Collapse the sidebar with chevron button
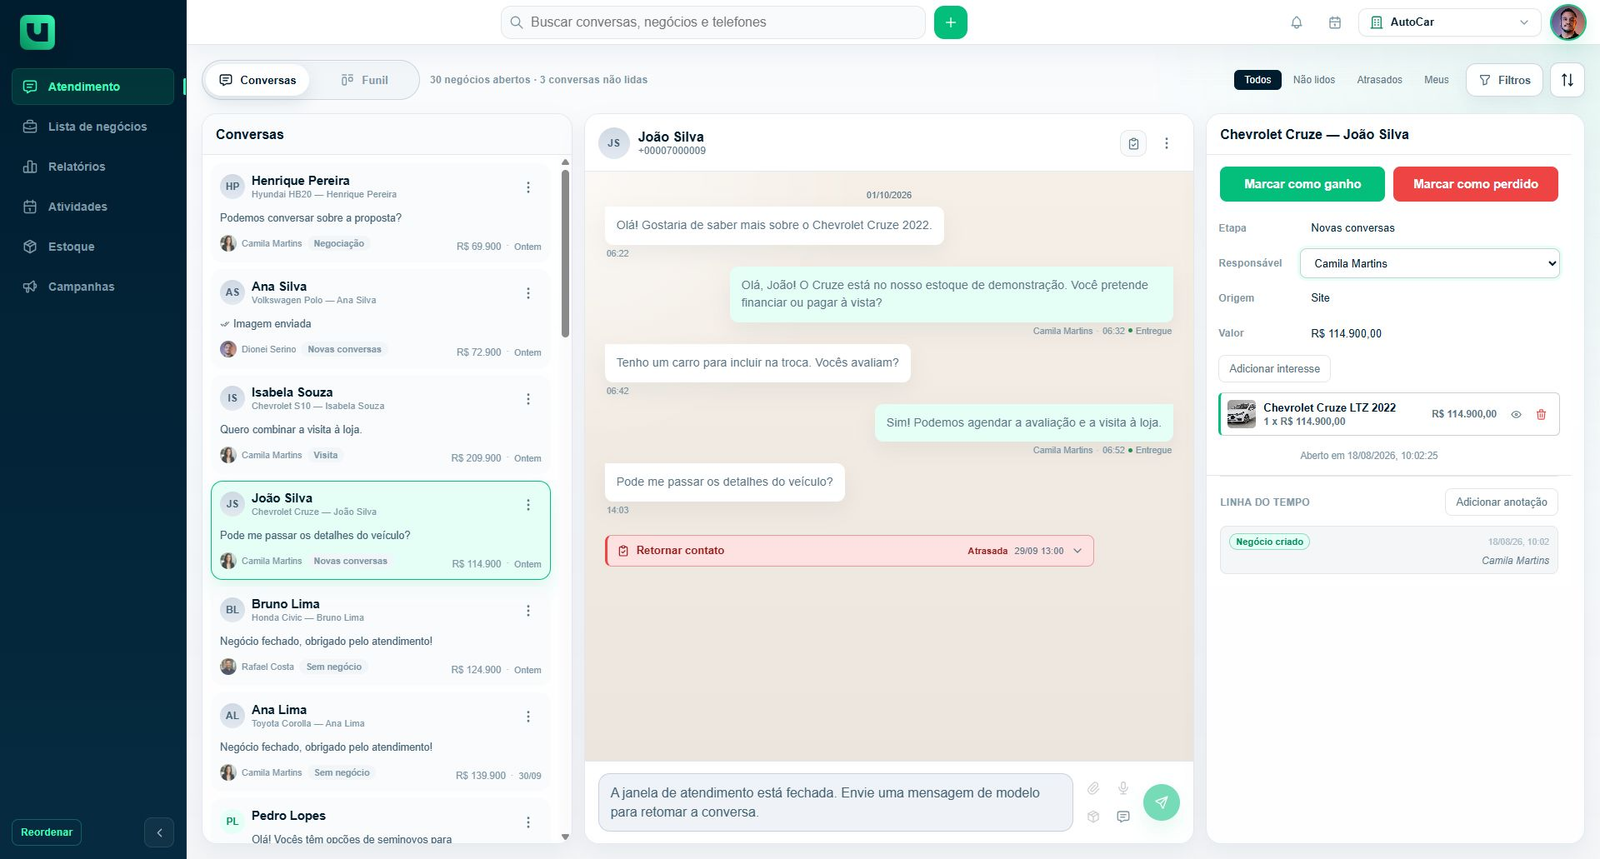Image resolution: width=1600 pixels, height=859 pixels. click(x=159, y=832)
